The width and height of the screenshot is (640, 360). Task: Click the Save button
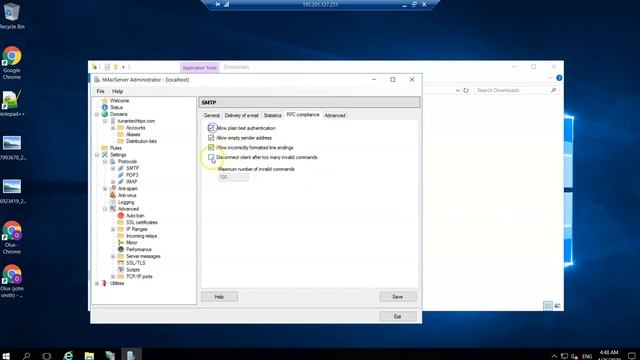pos(398,297)
